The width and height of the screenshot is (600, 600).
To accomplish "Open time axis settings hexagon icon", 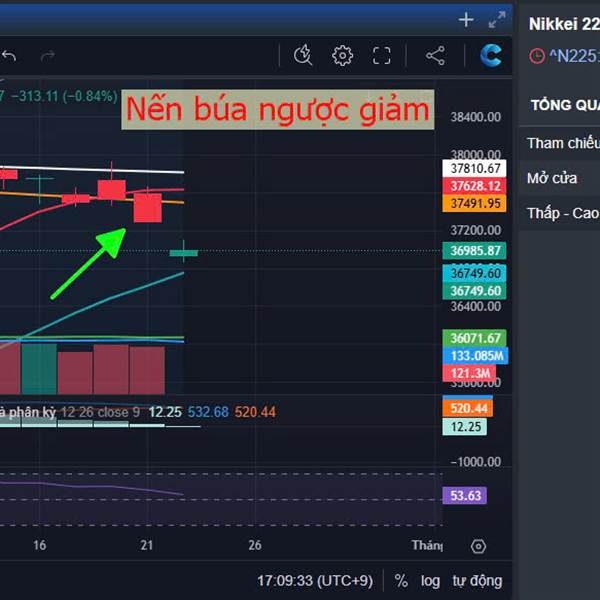I will click(478, 546).
